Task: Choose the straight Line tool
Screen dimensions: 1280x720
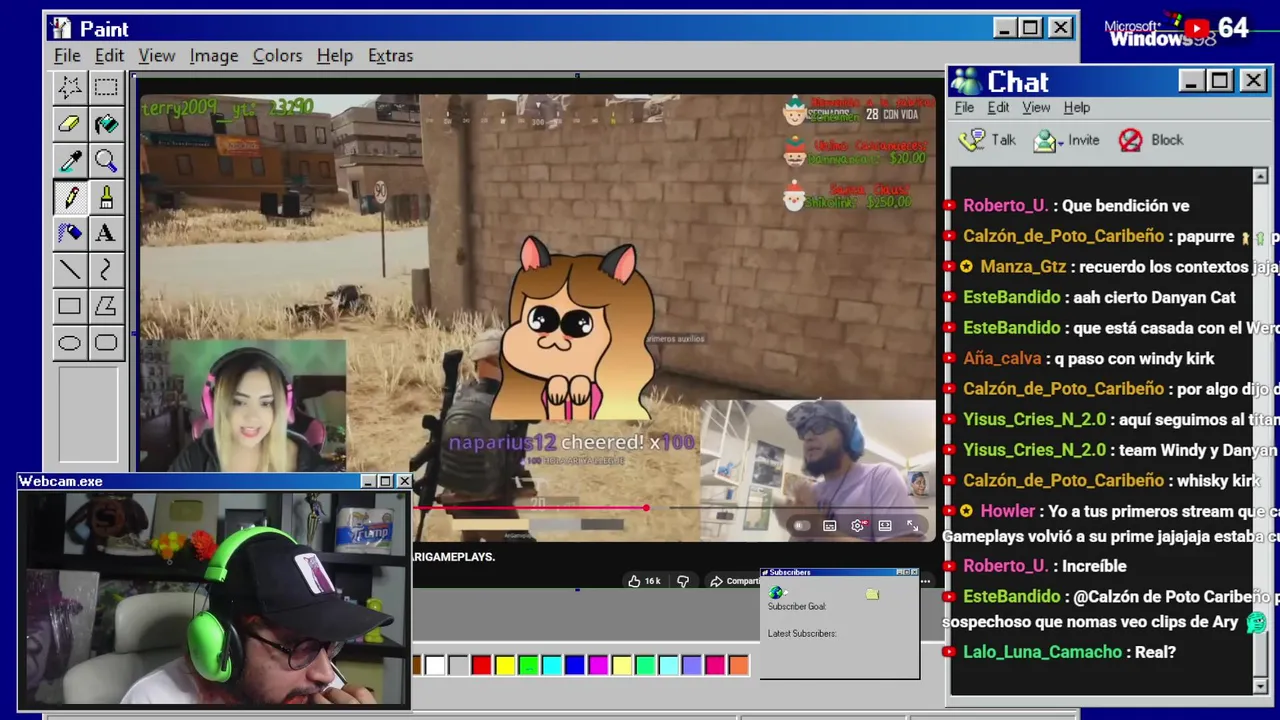Action: (x=69, y=270)
